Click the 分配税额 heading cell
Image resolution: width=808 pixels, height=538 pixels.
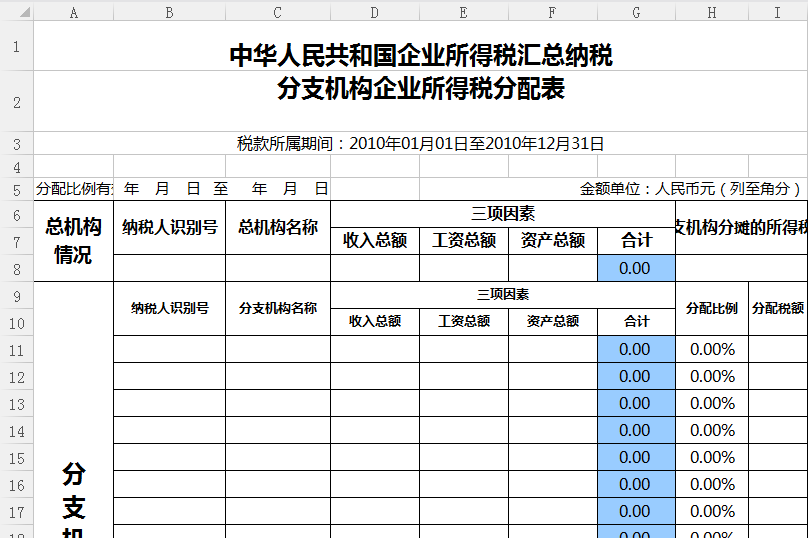[x=778, y=308]
